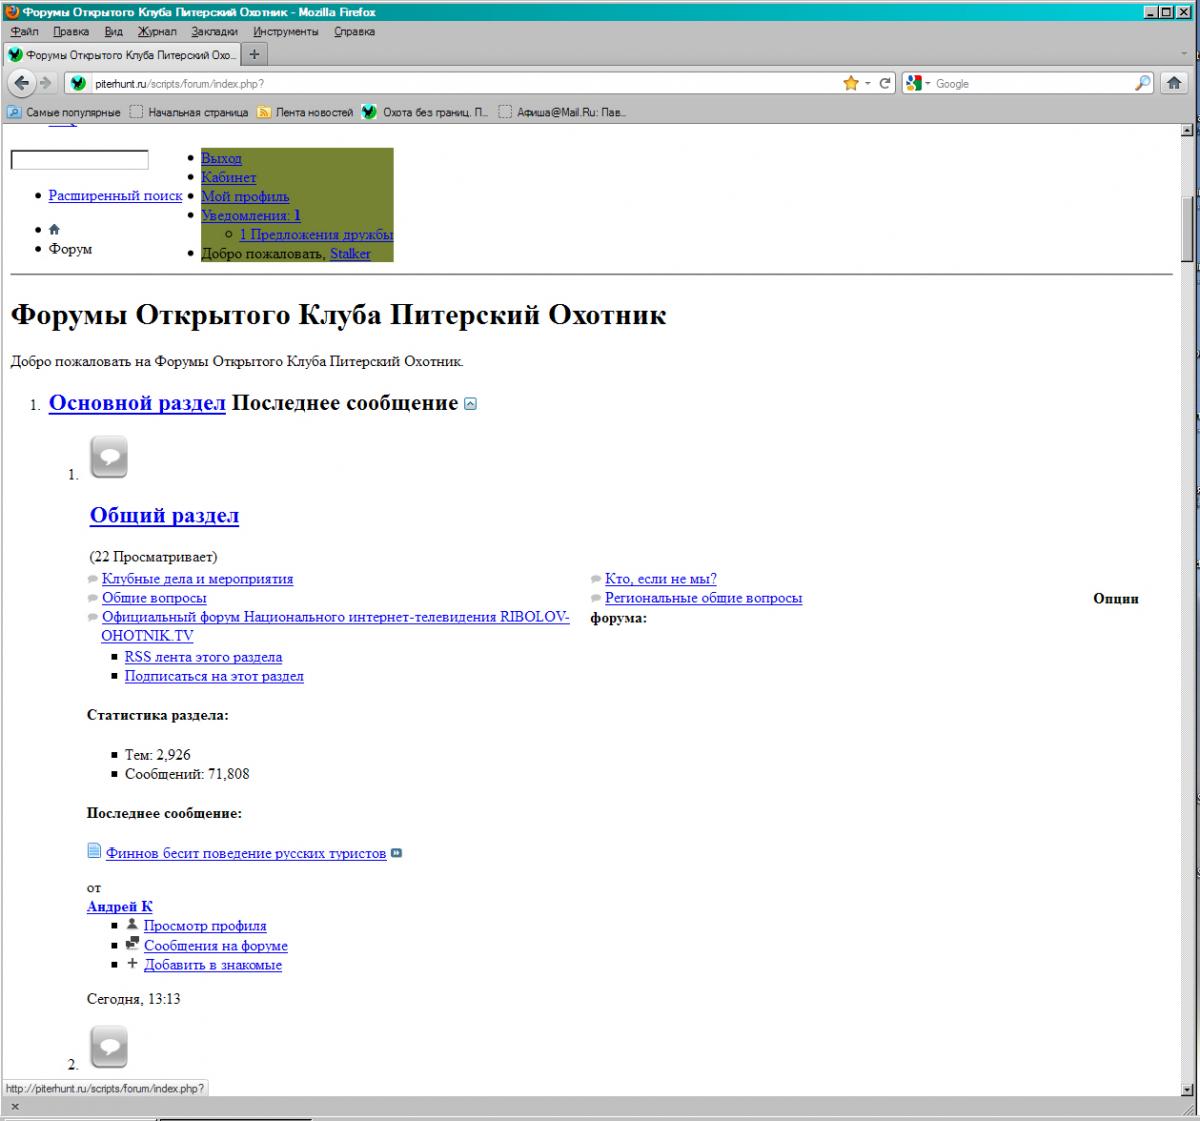Open the address bar history dropdown arrow
This screenshot has height=1121, width=1200.
tap(868, 84)
